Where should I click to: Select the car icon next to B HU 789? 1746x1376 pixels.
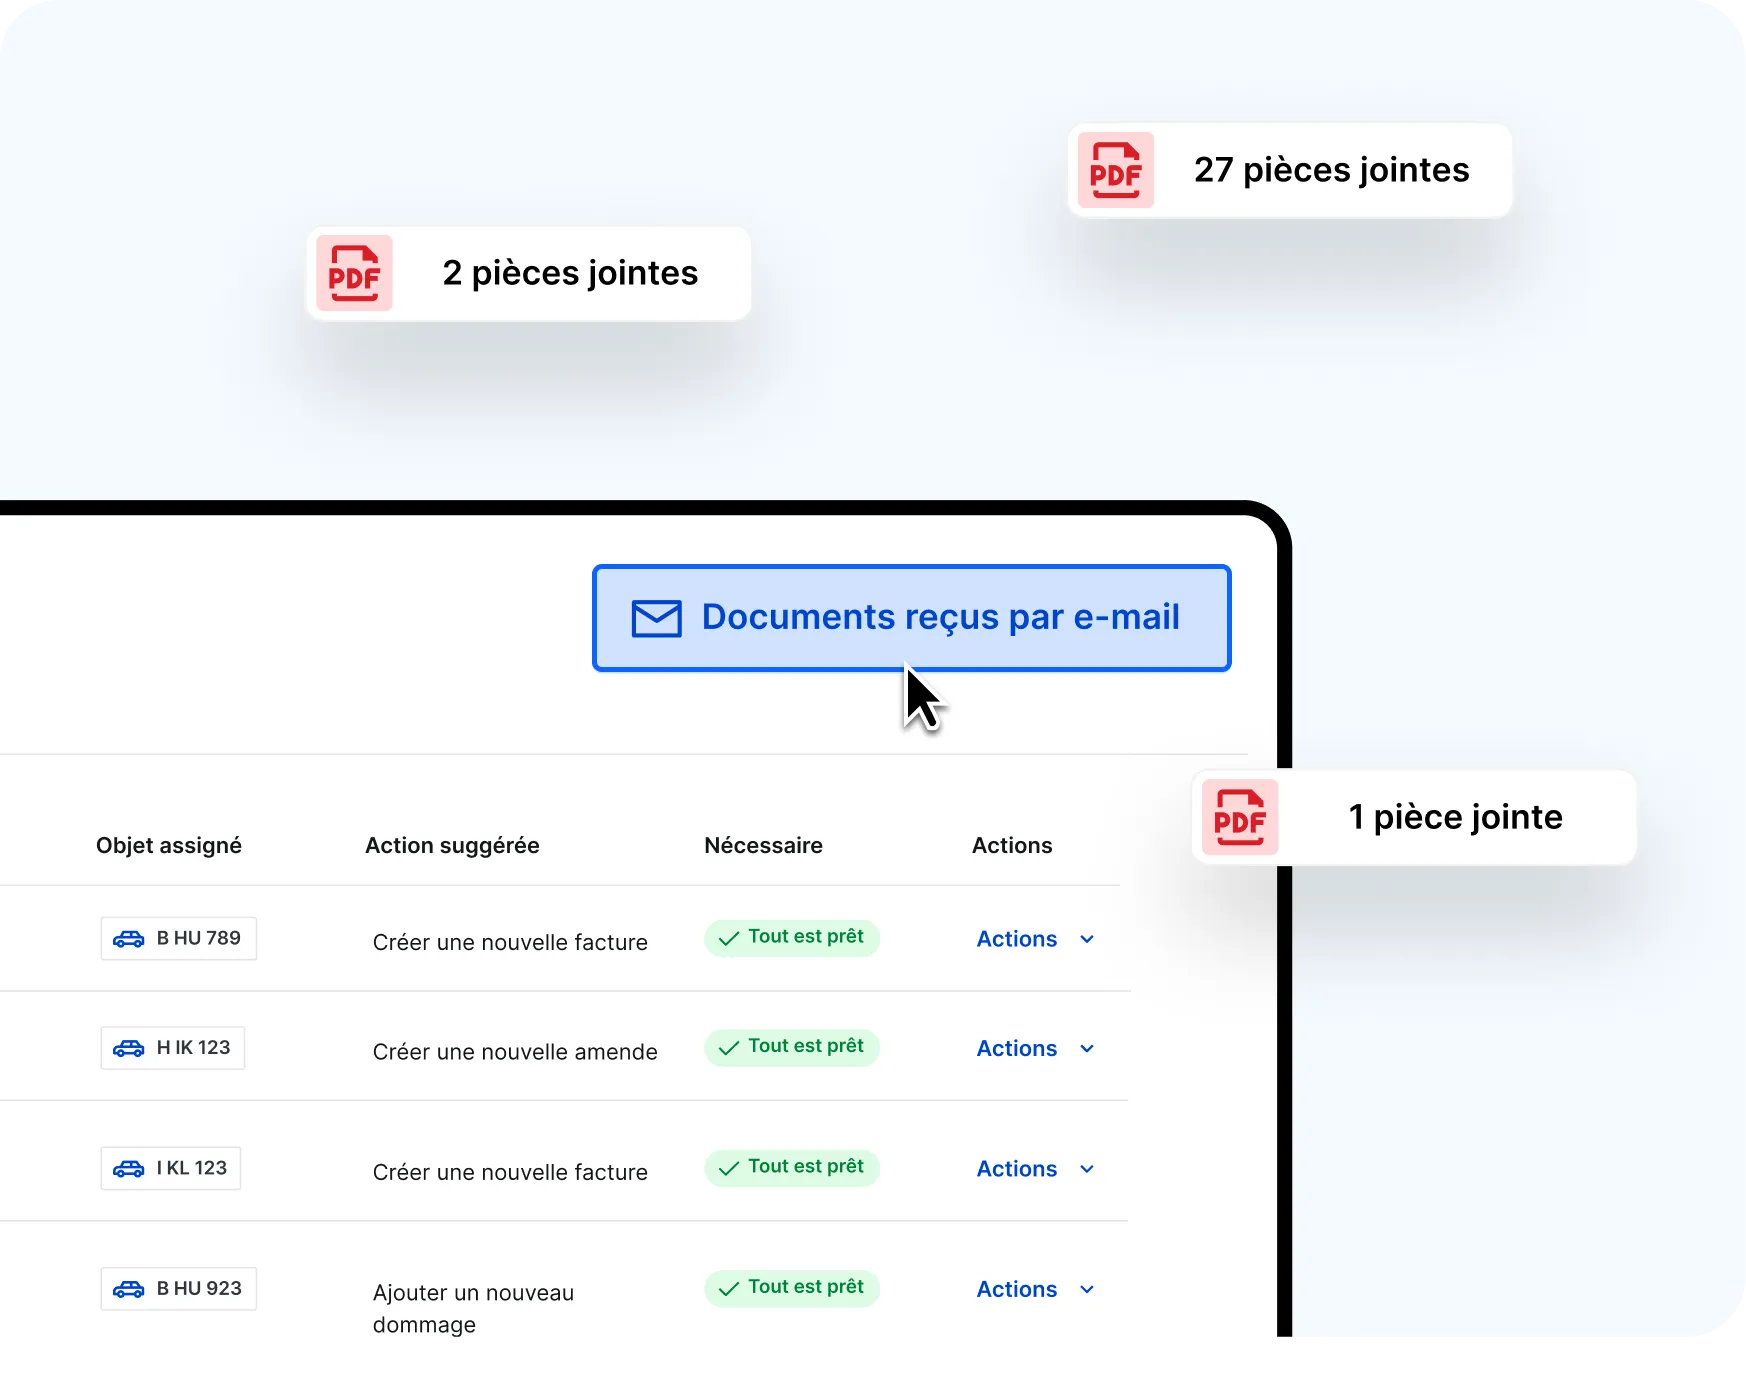[131, 939]
